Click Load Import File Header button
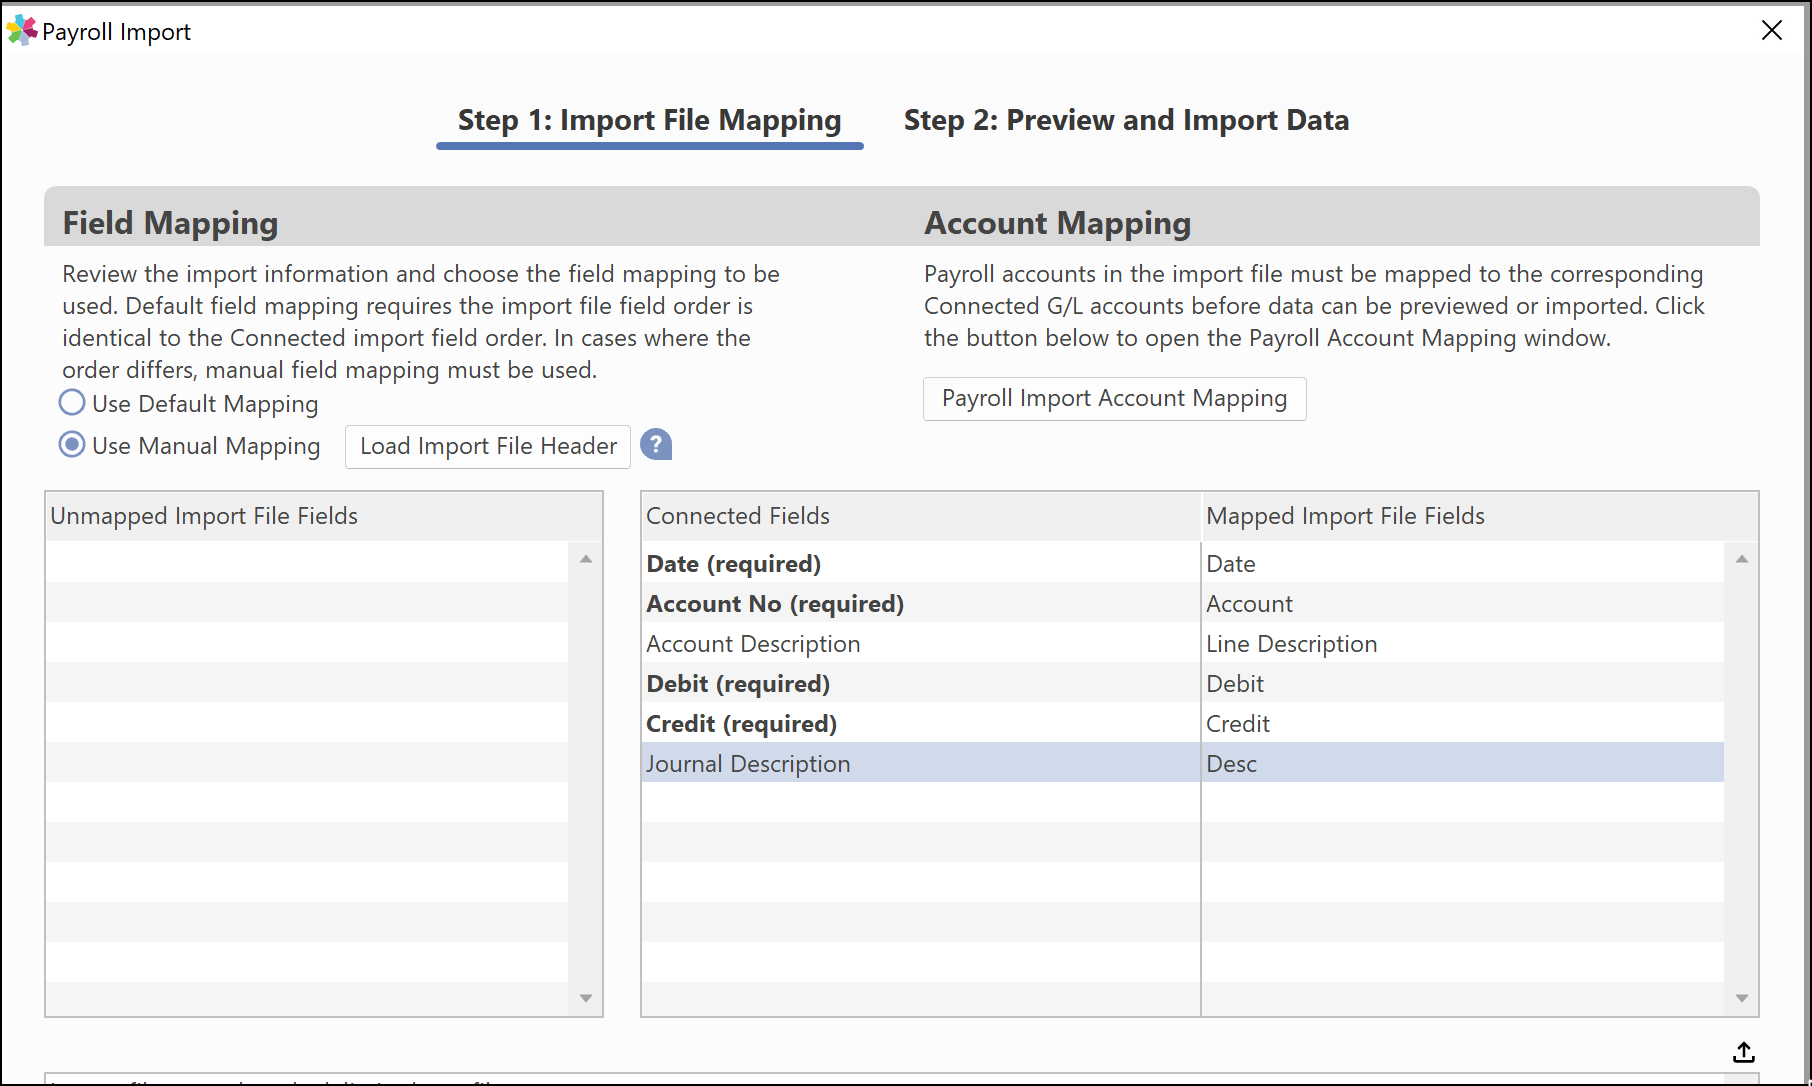 488,446
